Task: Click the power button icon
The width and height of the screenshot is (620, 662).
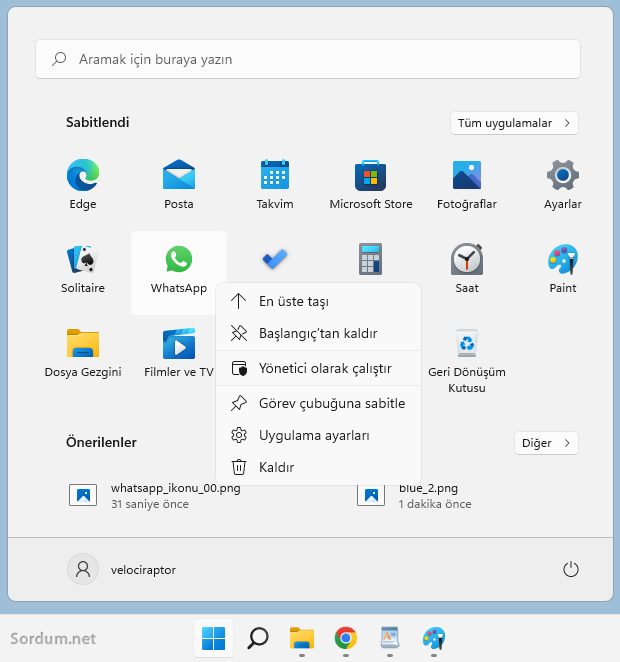Action: (571, 569)
